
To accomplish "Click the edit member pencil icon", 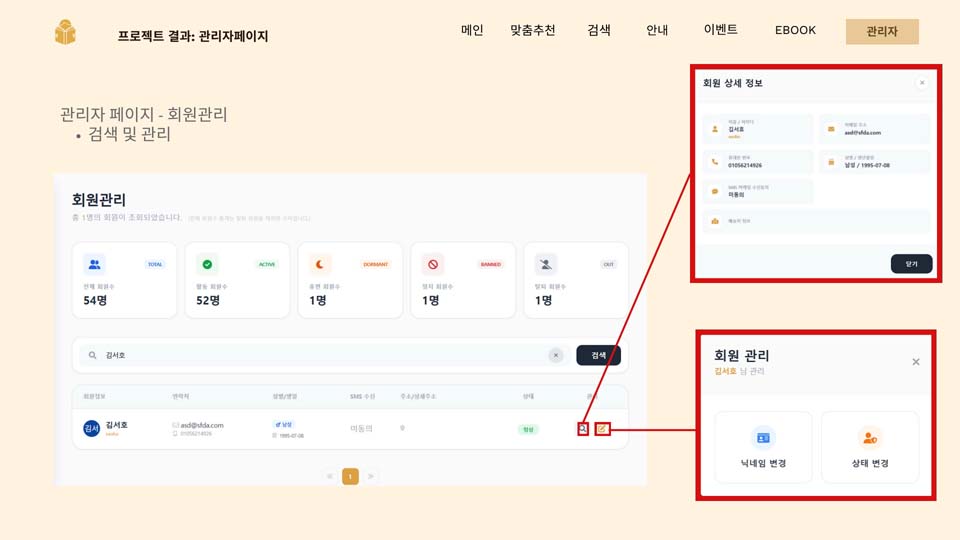I will (x=602, y=429).
